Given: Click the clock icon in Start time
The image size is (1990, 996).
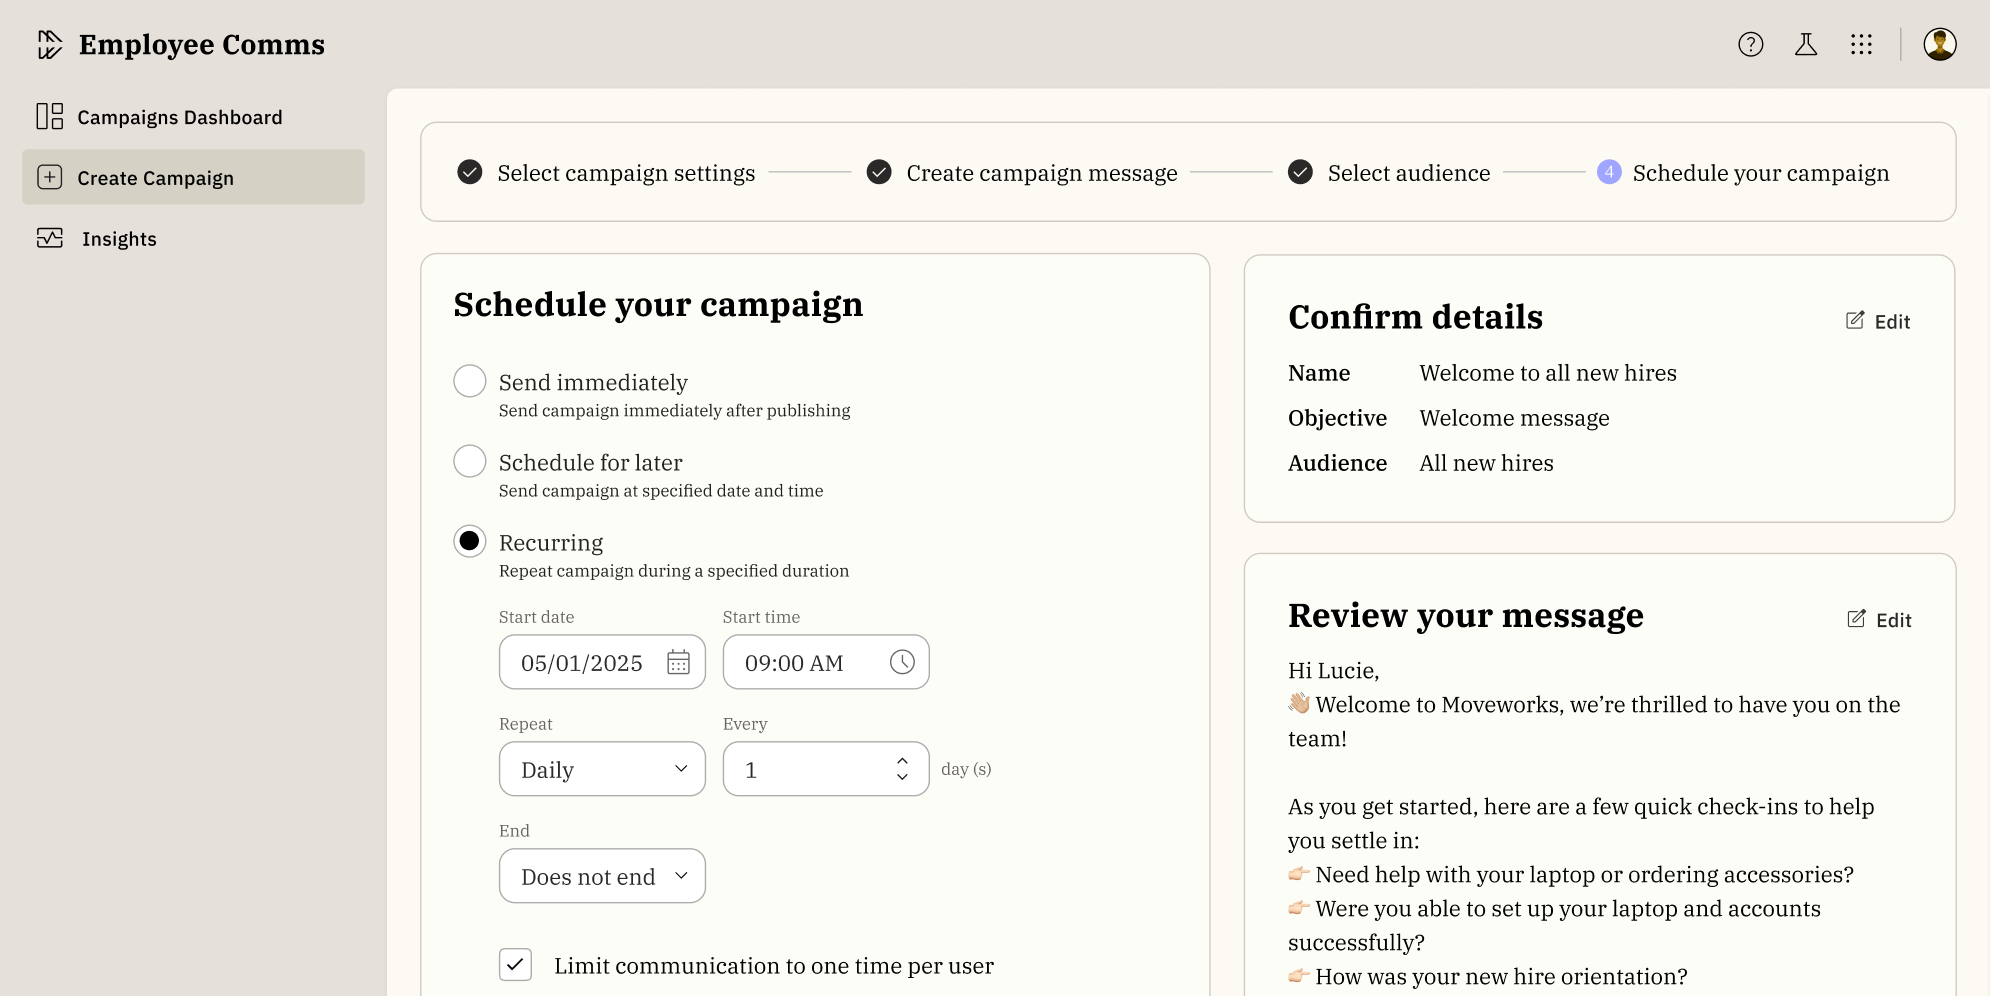Looking at the screenshot, I should [x=902, y=662].
